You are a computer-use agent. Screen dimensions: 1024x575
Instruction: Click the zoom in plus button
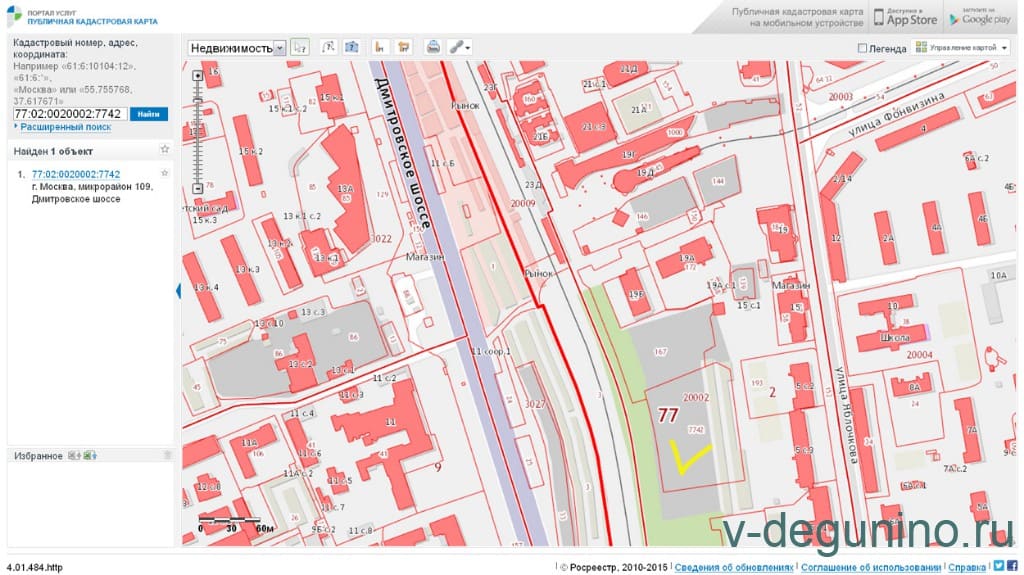(198, 75)
